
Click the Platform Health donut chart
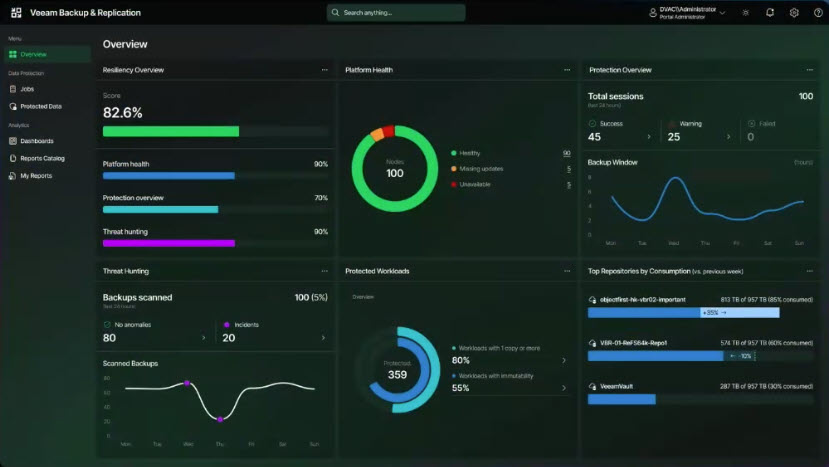tap(395, 168)
